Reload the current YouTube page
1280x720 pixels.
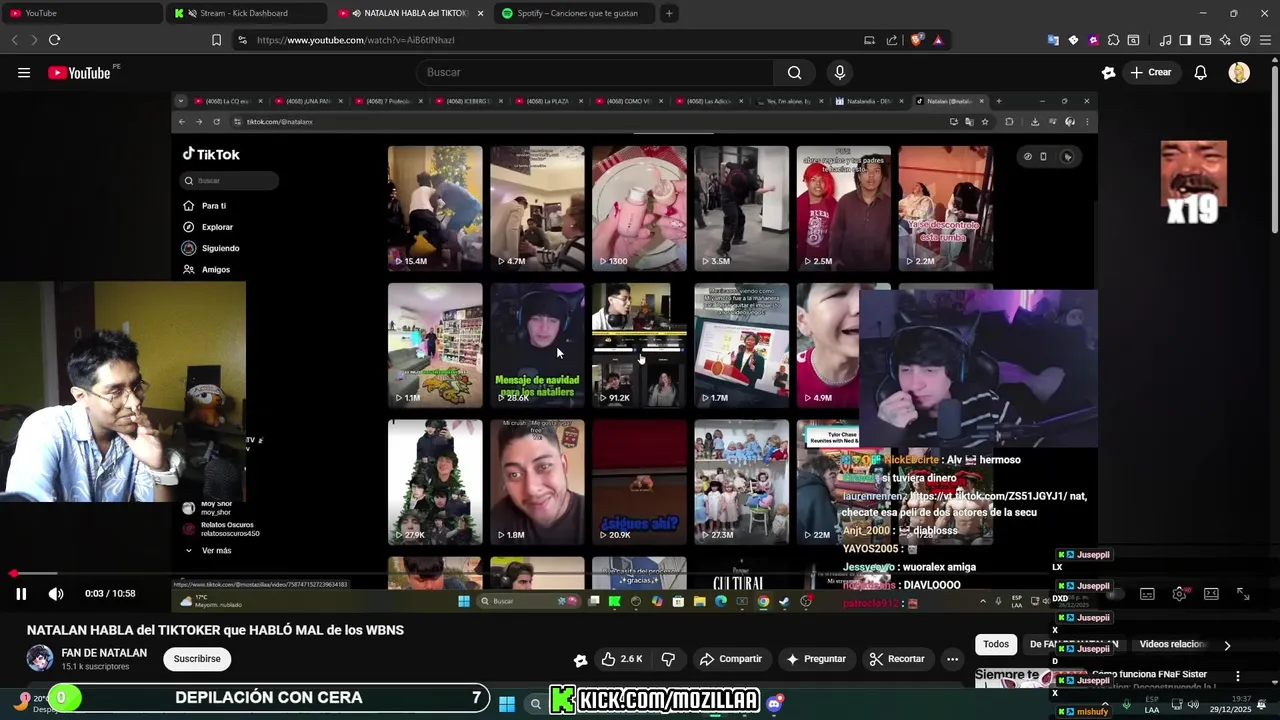coord(54,40)
